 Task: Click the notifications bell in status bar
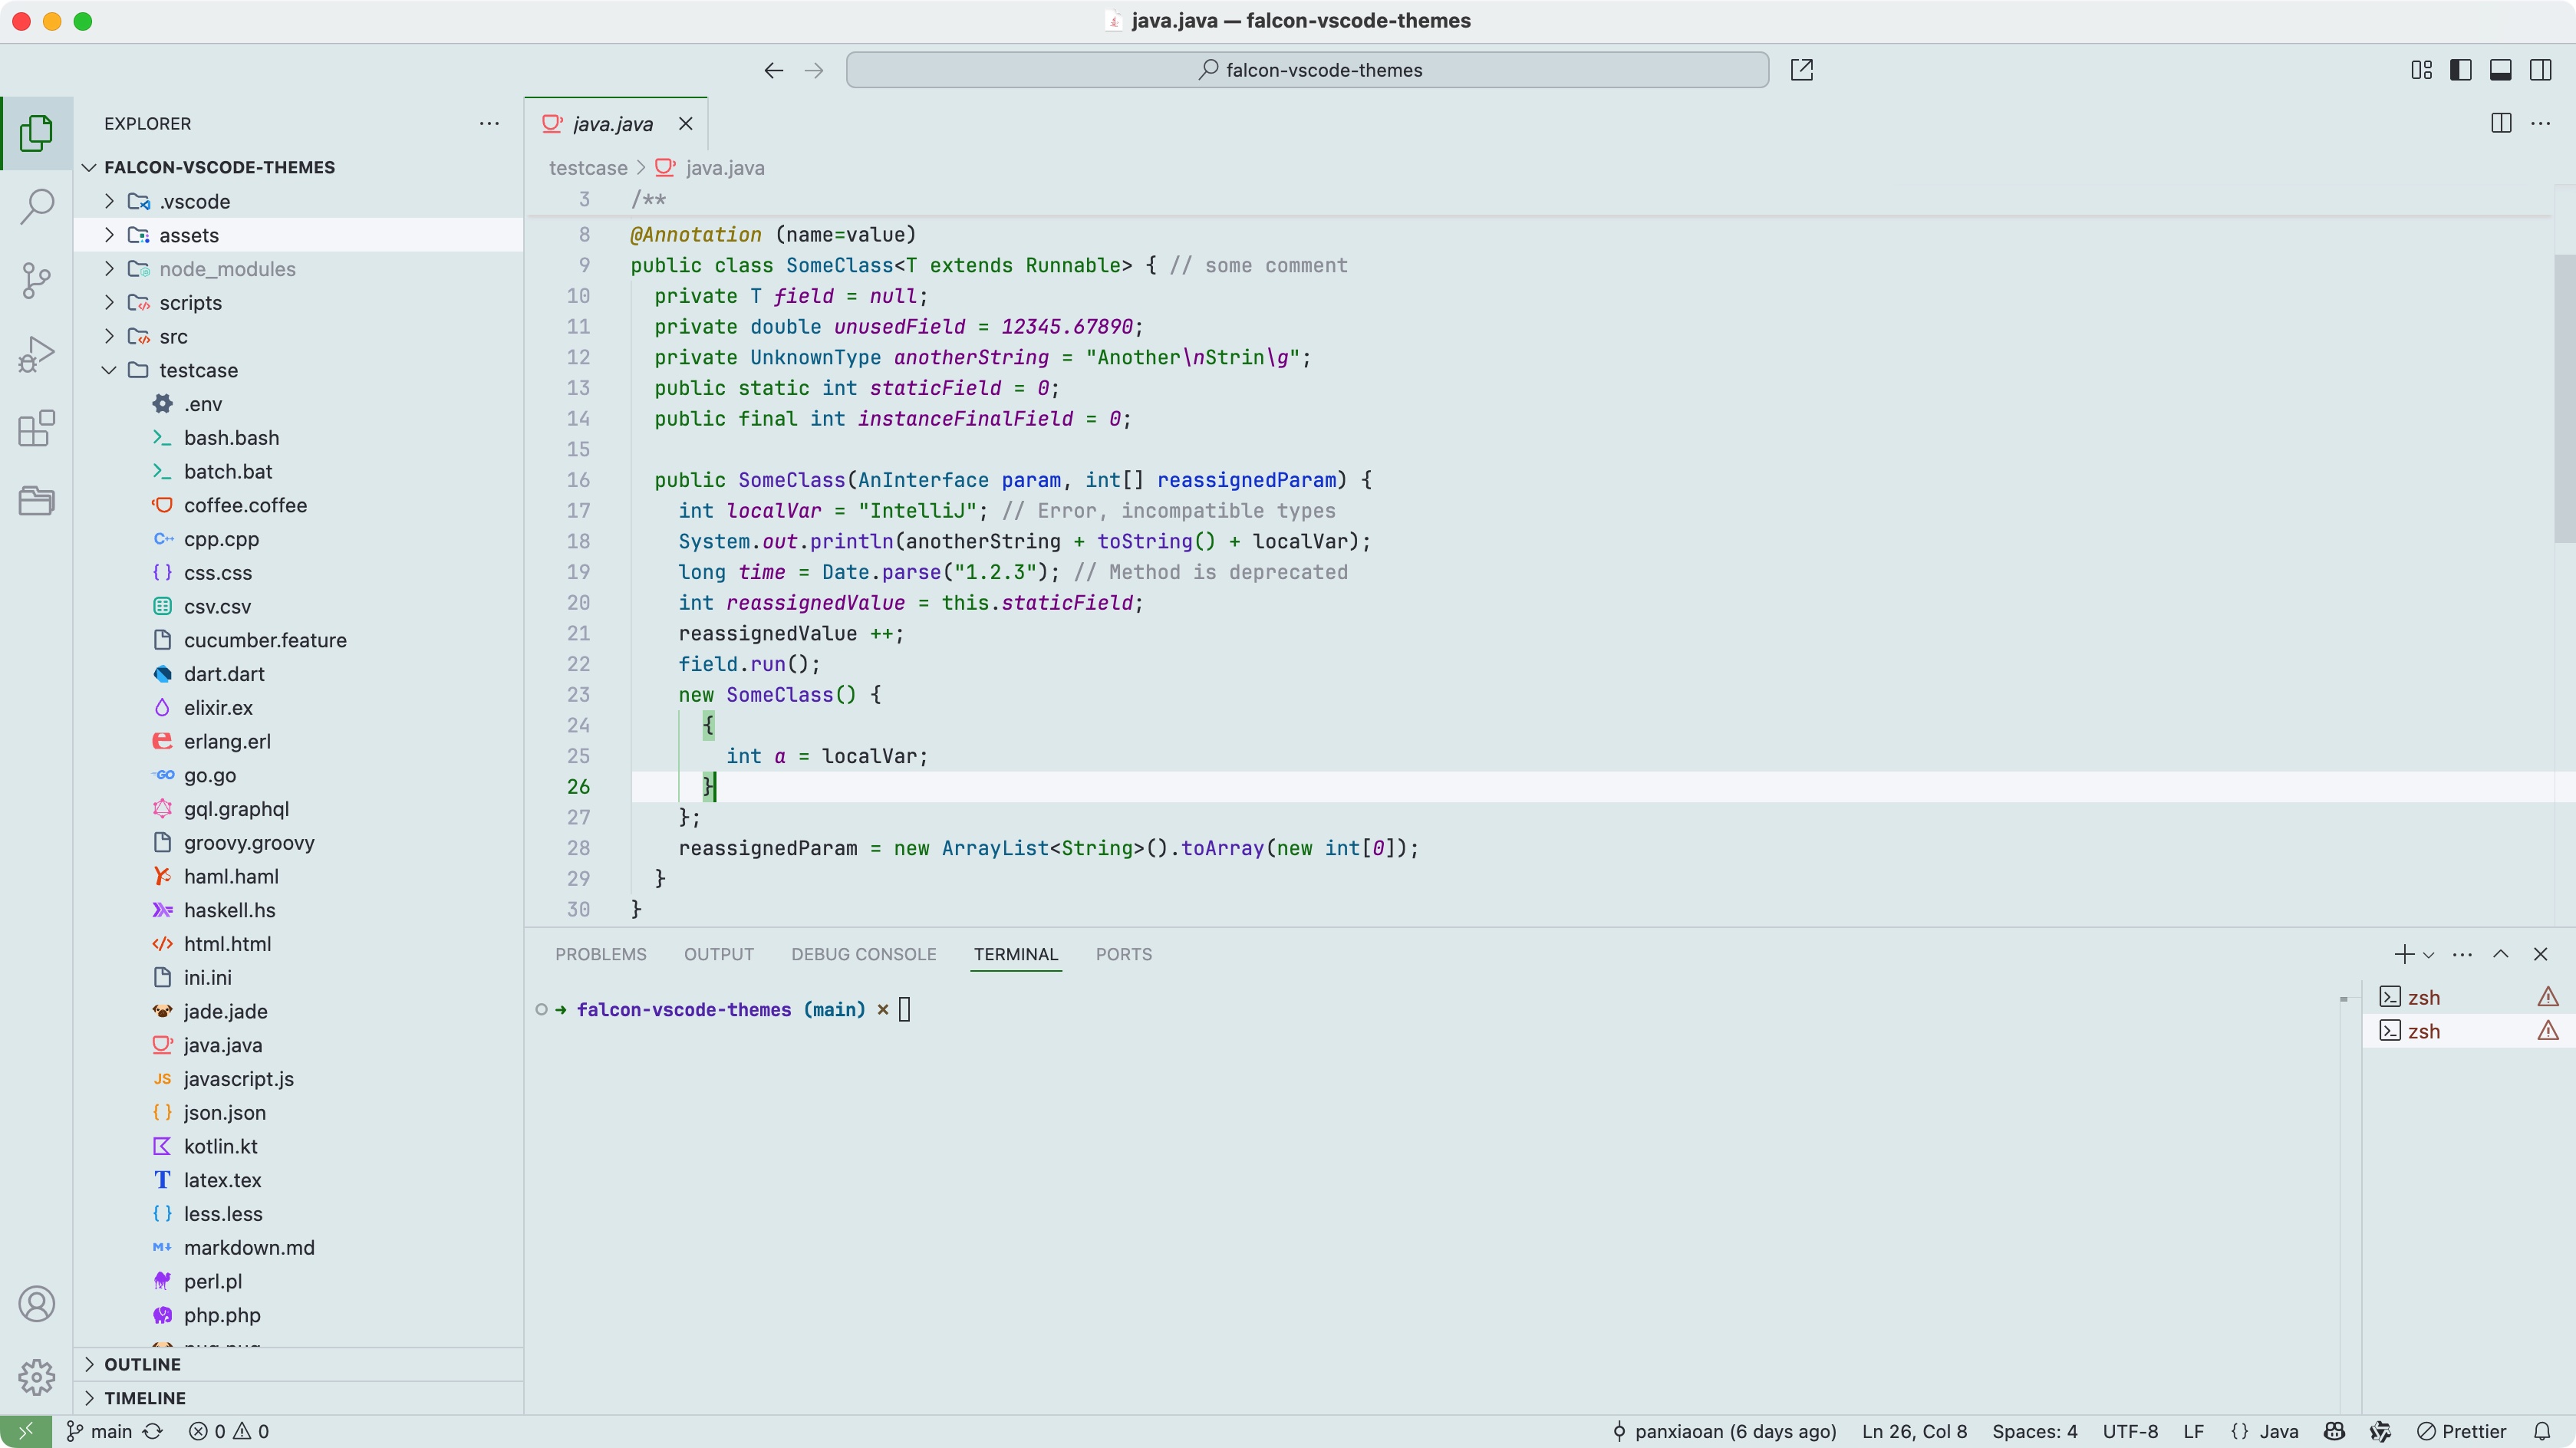[x=2541, y=1431]
